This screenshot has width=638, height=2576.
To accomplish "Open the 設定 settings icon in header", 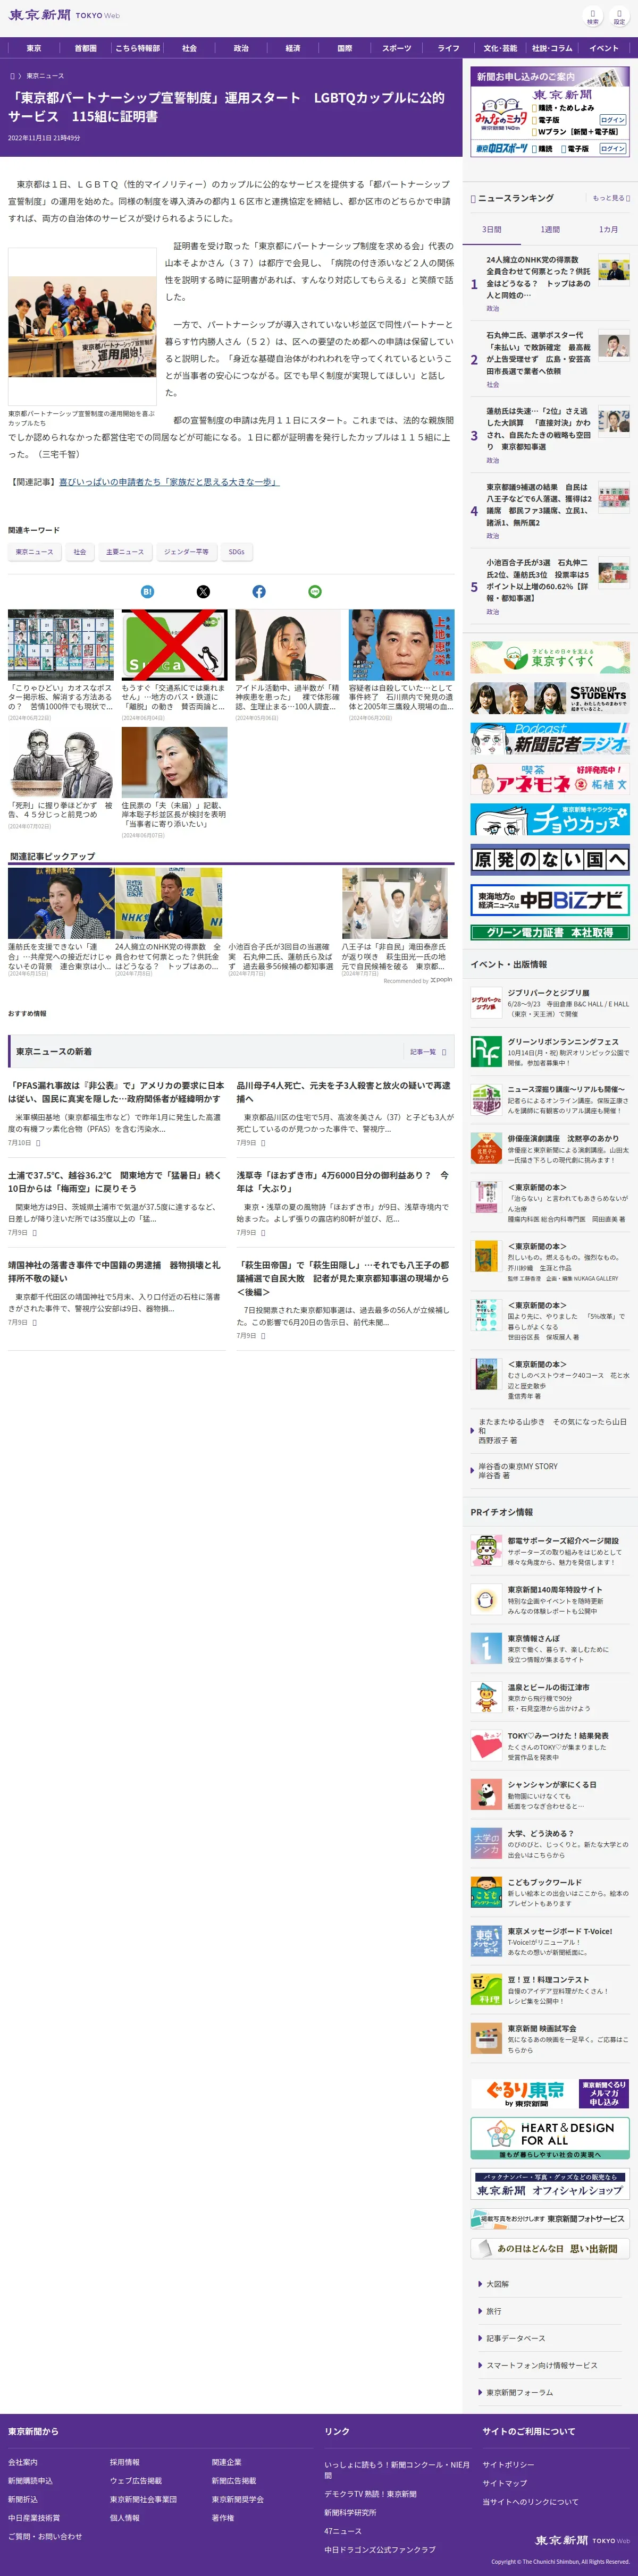I will (619, 15).
